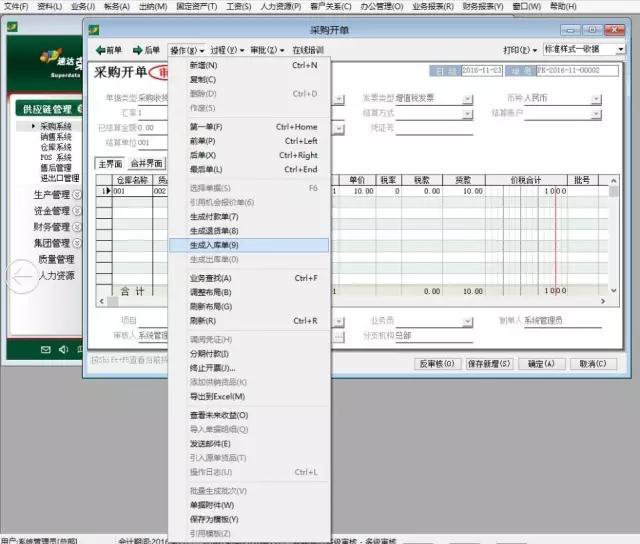Viewport: 640px width, 544px height.
Task: Click the grid vertical scrollbar down arrow
Action: pyautogui.click(x=613, y=290)
